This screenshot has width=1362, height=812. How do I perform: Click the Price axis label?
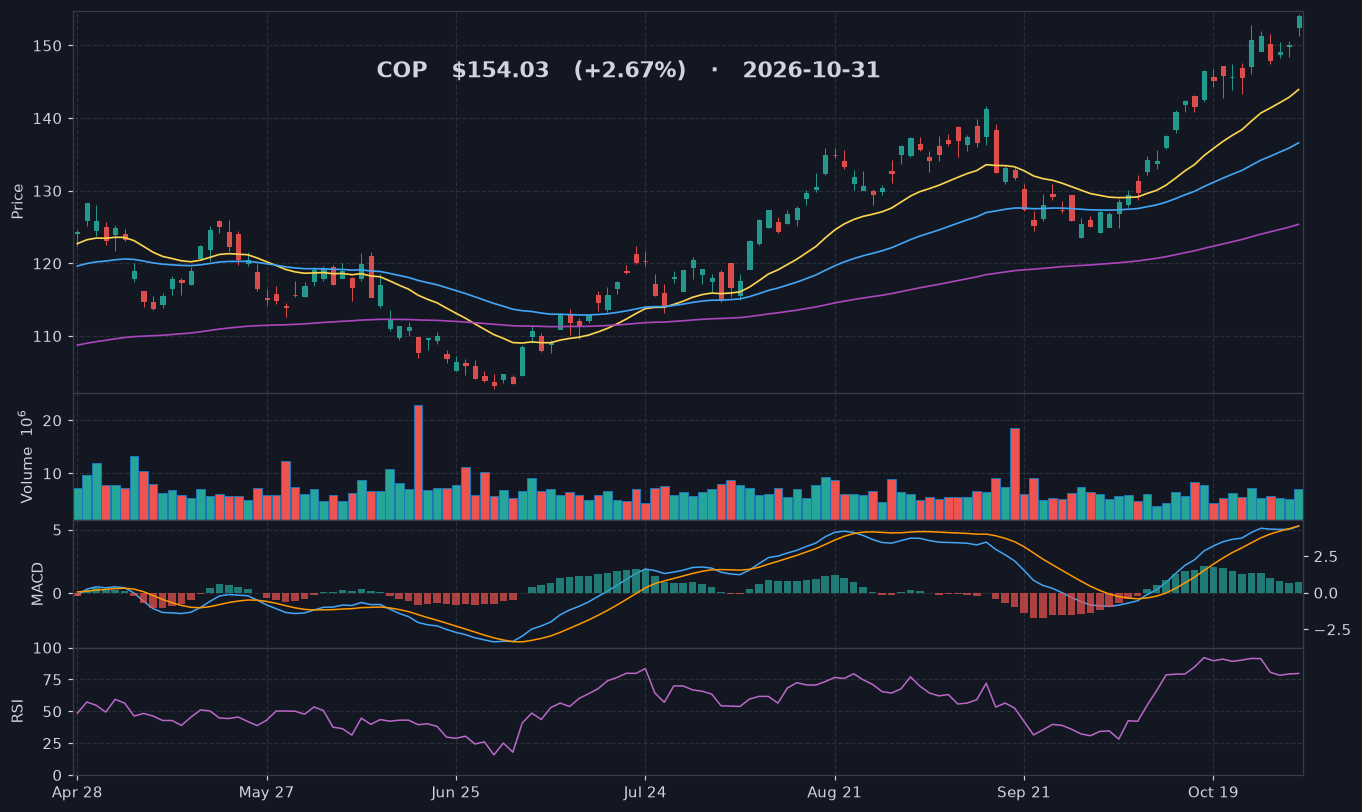(17, 201)
